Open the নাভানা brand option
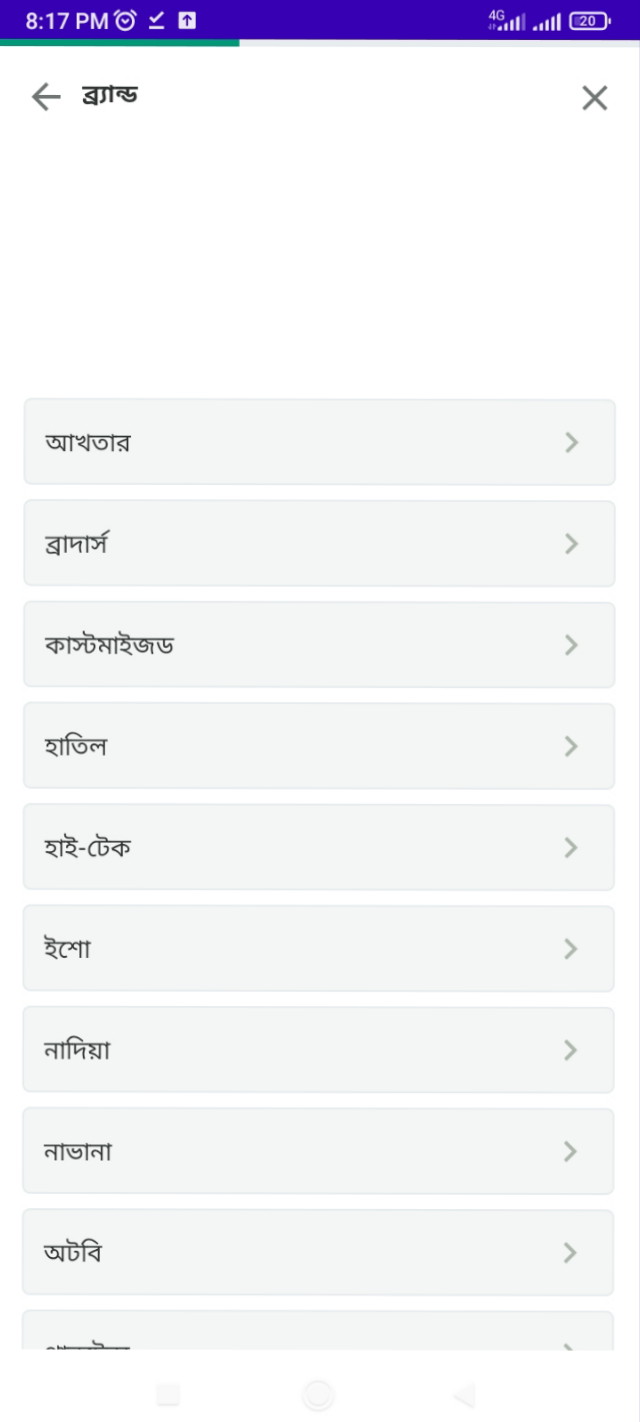This screenshot has height=1422, width=640. coord(319,1151)
